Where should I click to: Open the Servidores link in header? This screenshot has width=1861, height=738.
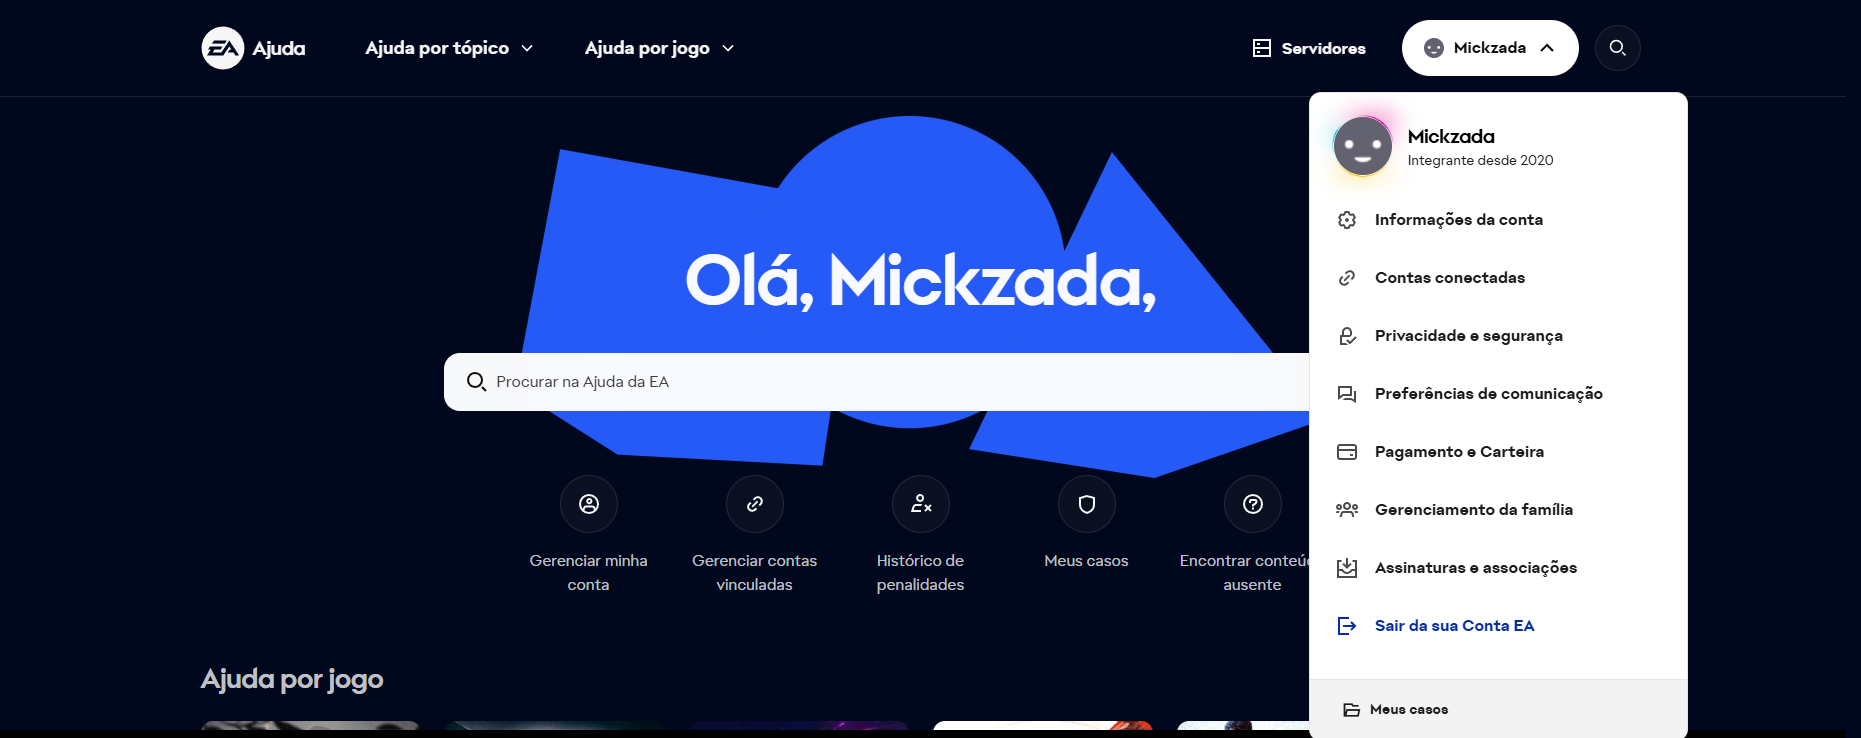click(x=1309, y=48)
